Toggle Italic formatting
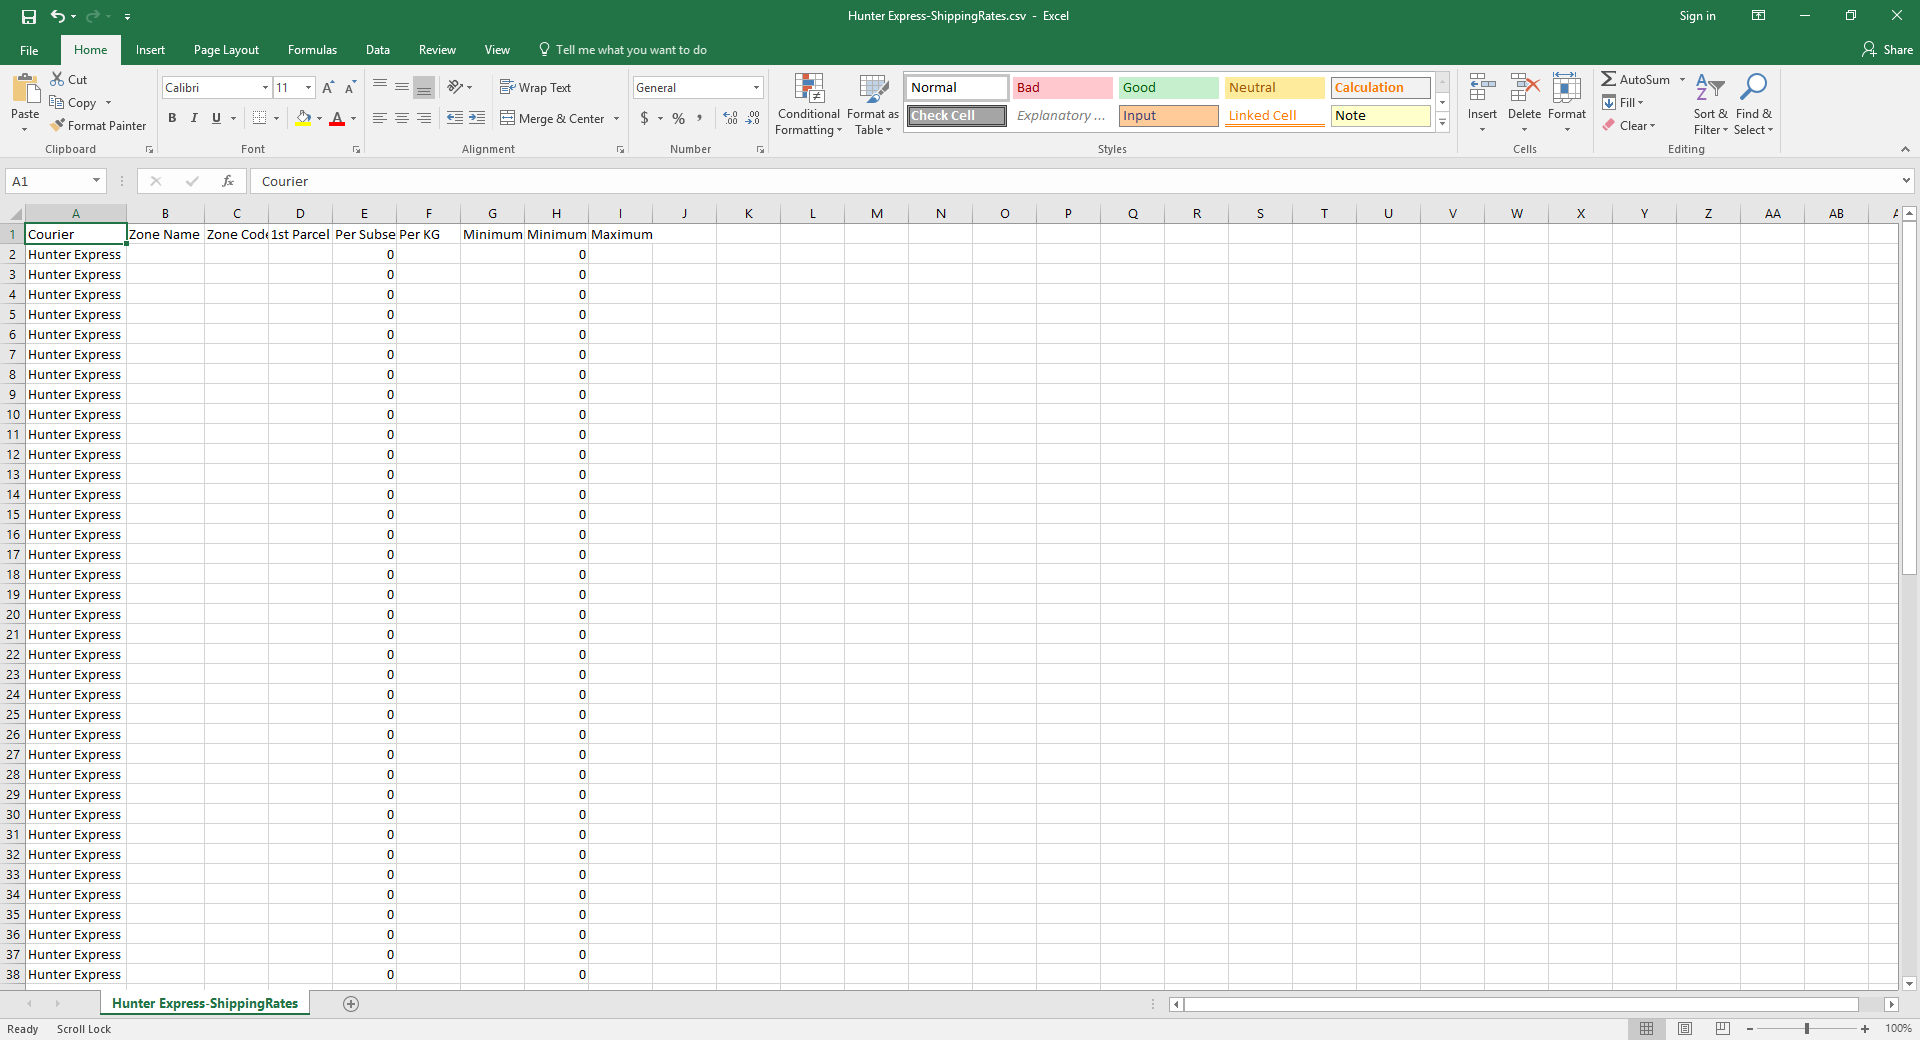 click(x=194, y=118)
